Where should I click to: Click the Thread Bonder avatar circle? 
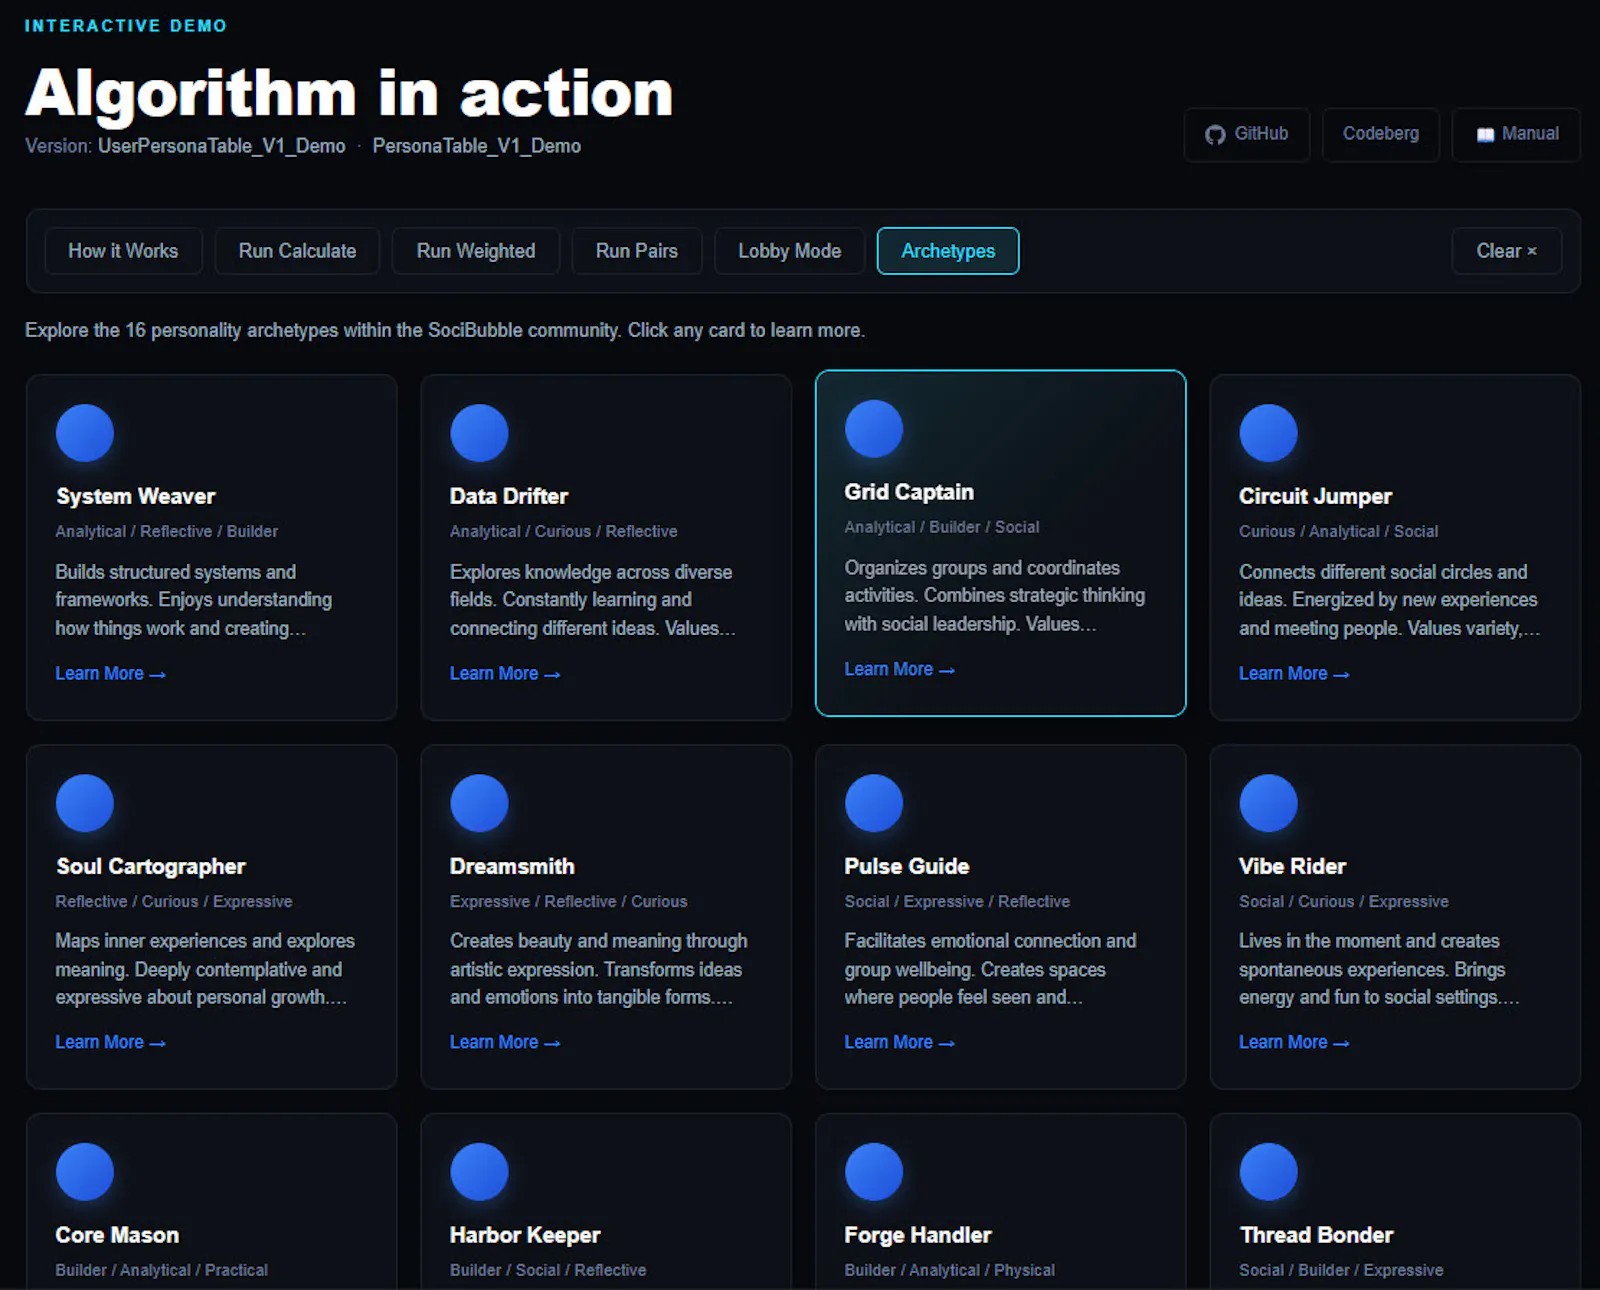(x=1268, y=1172)
